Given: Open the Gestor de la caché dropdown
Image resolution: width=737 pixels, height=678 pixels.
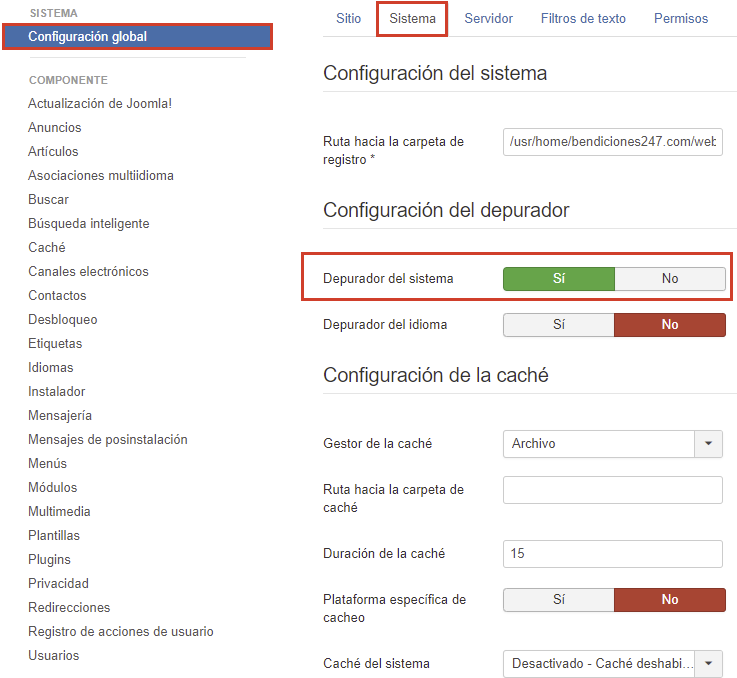Looking at the screenshot, I should coord(612,443).
